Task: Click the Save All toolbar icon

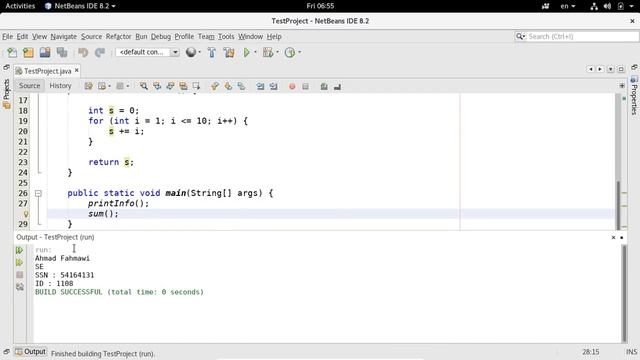Action: point(62,52)
